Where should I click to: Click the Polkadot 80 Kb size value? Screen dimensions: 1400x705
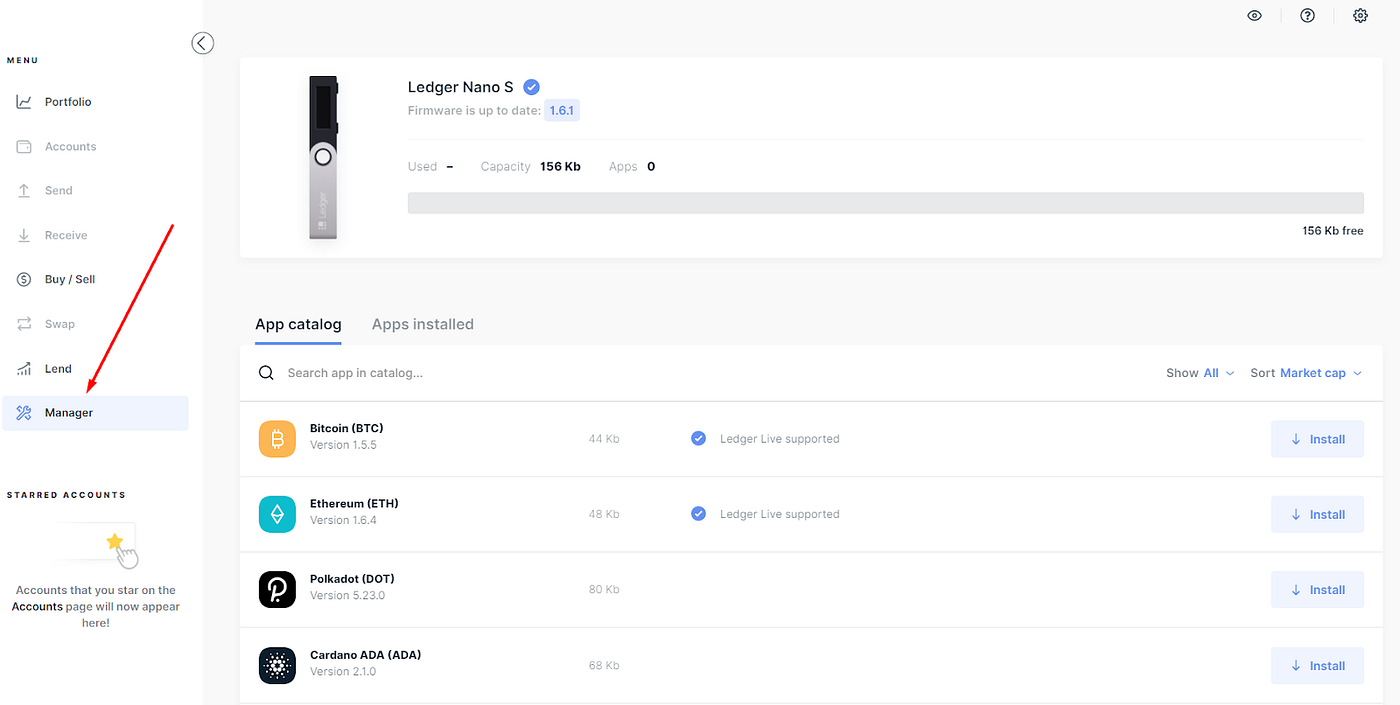[604, 590]
